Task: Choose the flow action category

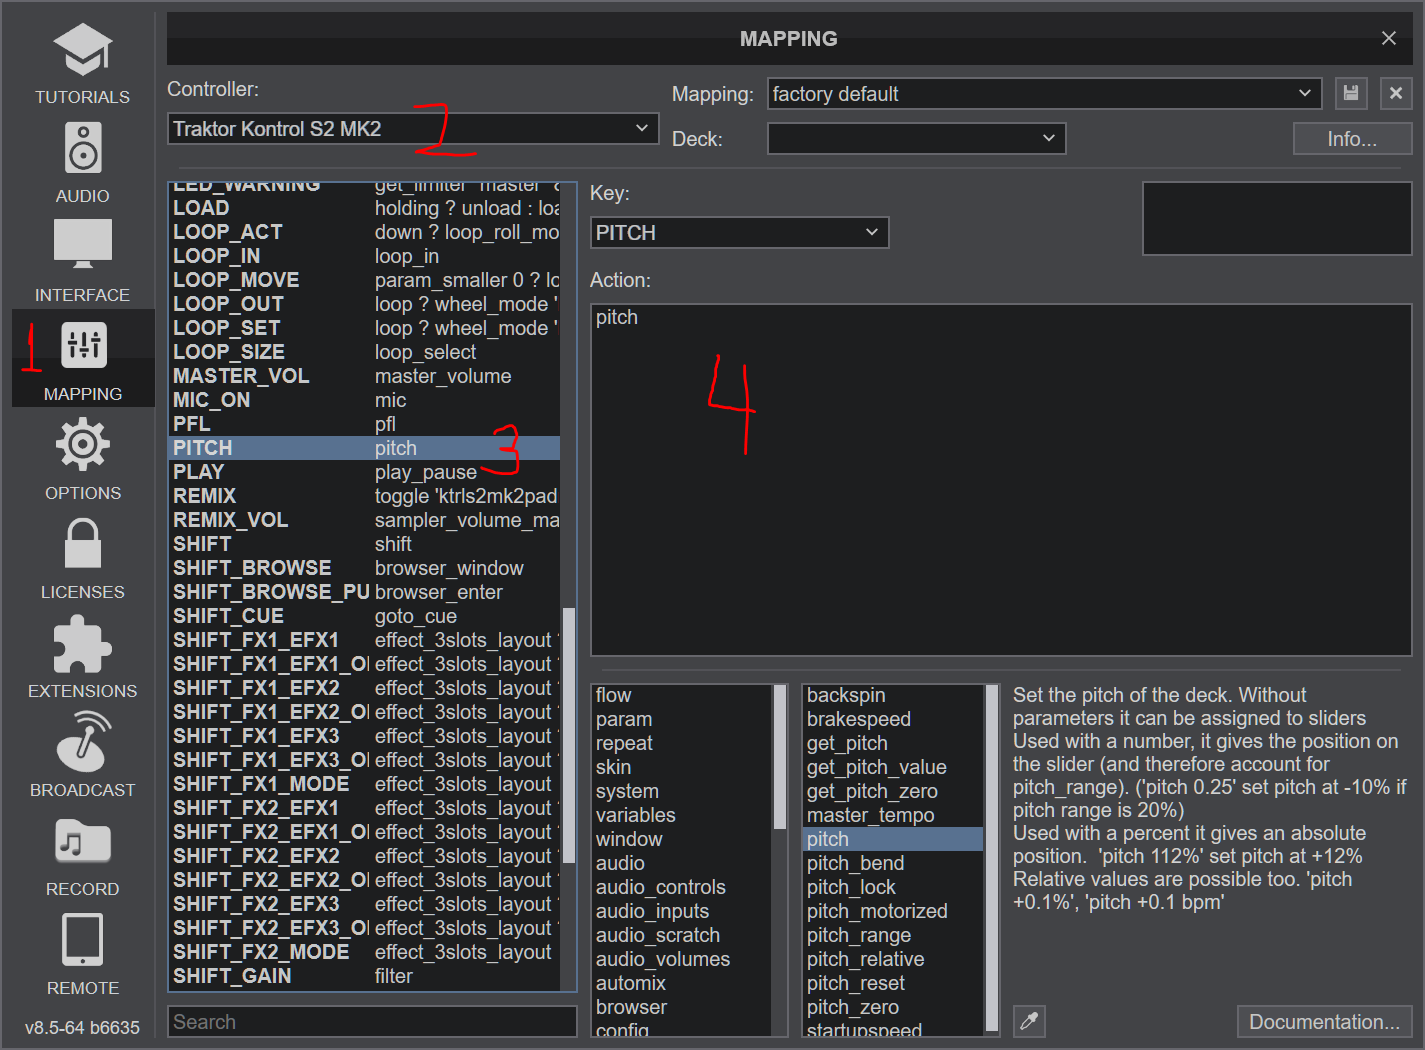Action: tap(683, 695)
